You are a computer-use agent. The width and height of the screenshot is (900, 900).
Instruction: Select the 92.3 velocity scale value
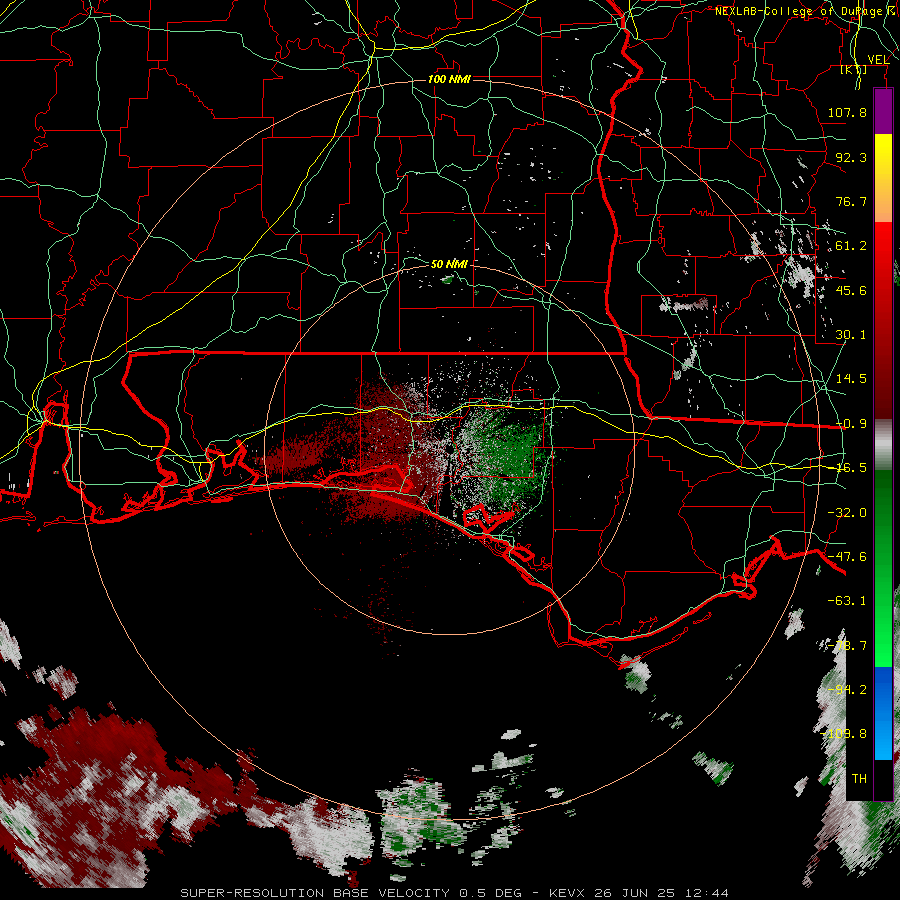pos(851,157)
